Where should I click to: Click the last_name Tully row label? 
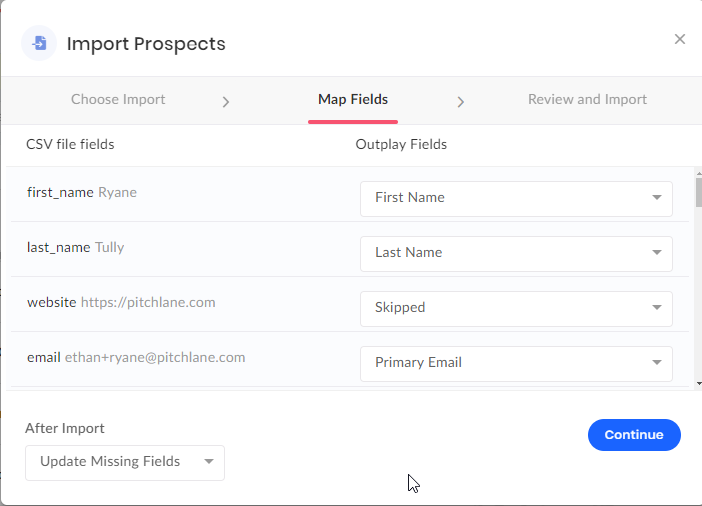(x=76, y=247)
